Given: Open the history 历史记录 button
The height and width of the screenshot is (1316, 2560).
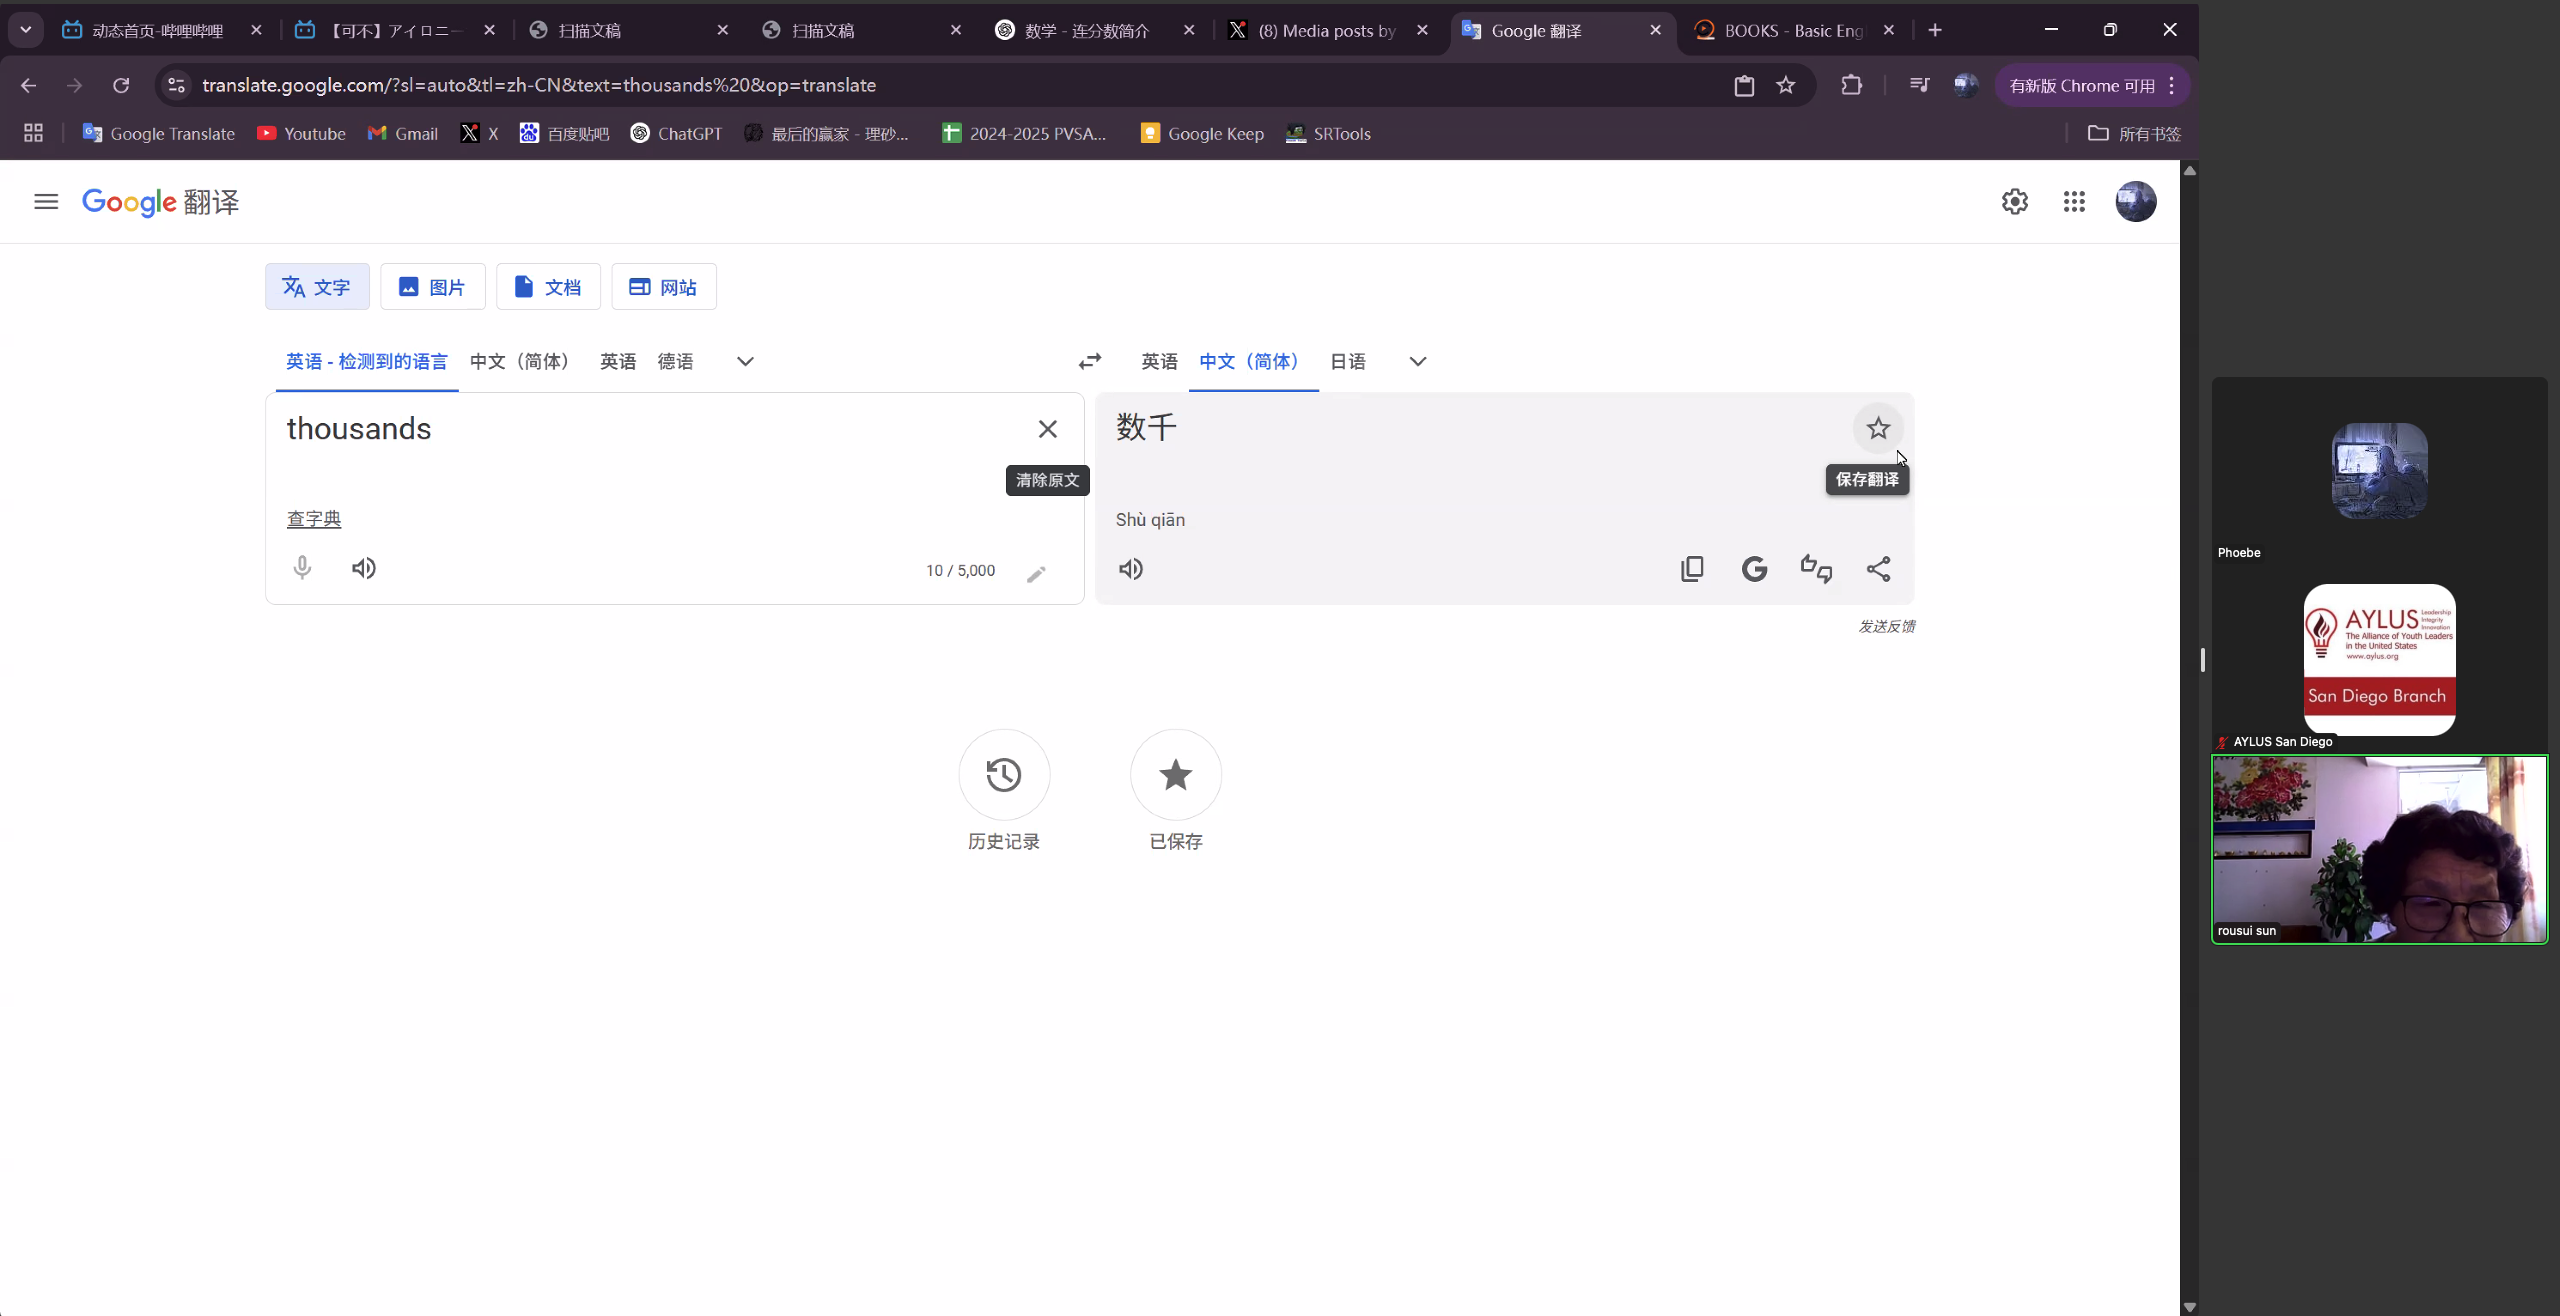Looking at the screenshot, I should tap(1004, 775).
